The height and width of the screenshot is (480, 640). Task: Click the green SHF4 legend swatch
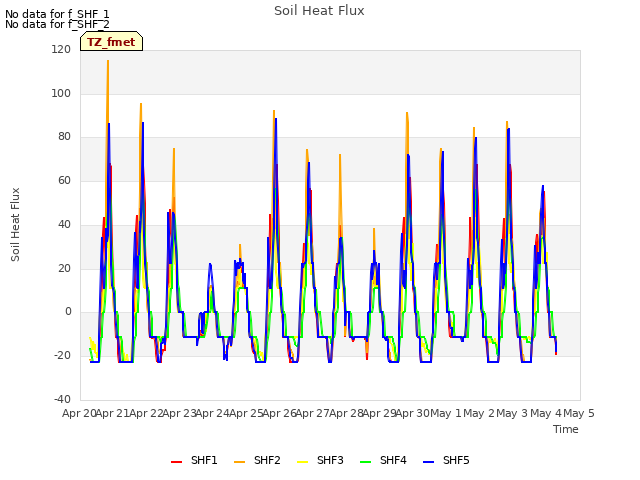pyautogui.click(x=366, y=462)
